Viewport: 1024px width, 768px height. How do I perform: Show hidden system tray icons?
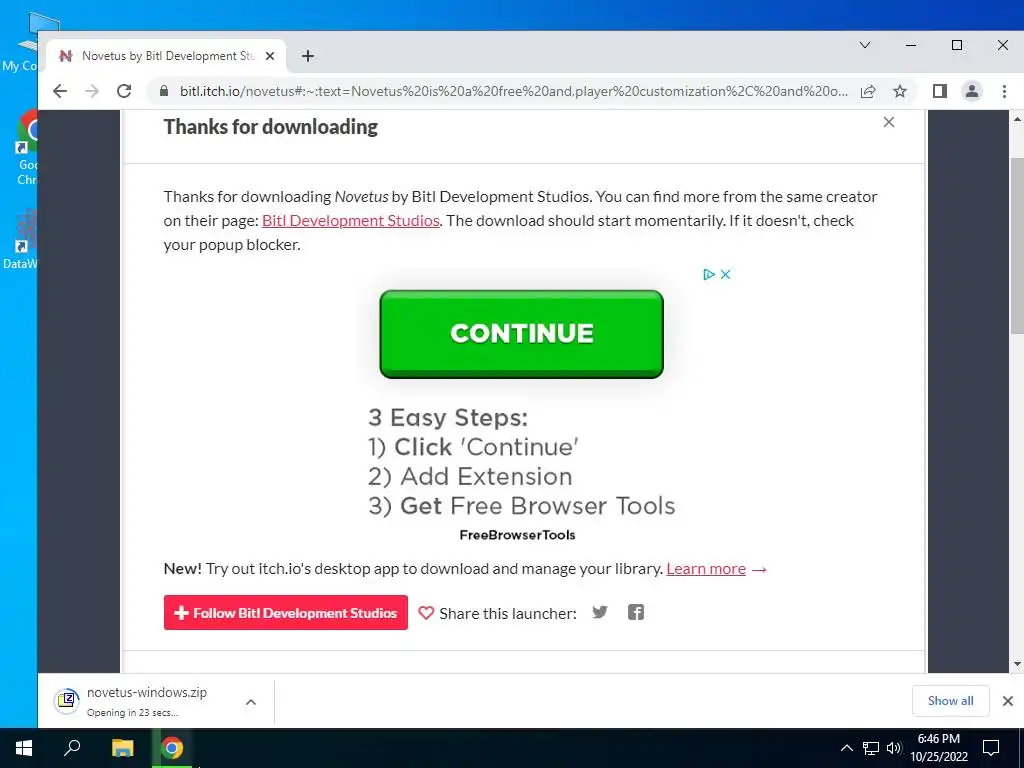(x=846, y=748)
